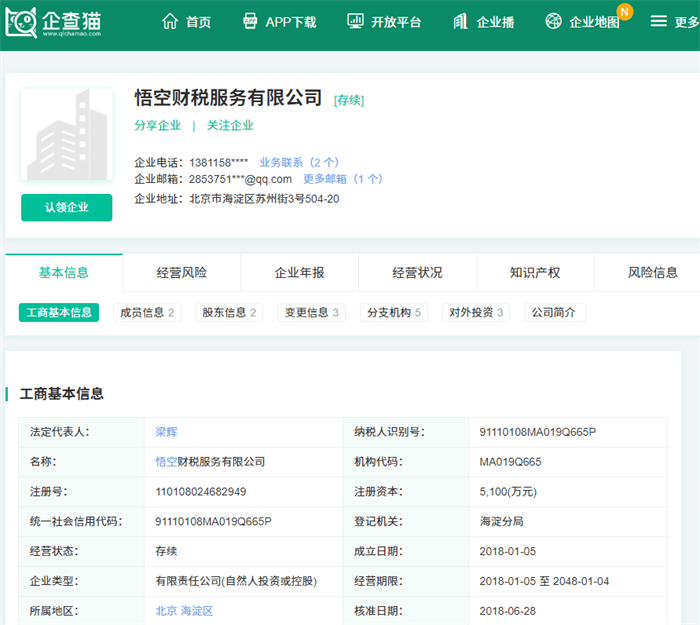700x625 pixels.
Task: Select the 分支机构 5 sub-tab
Action: coord(394,312)
